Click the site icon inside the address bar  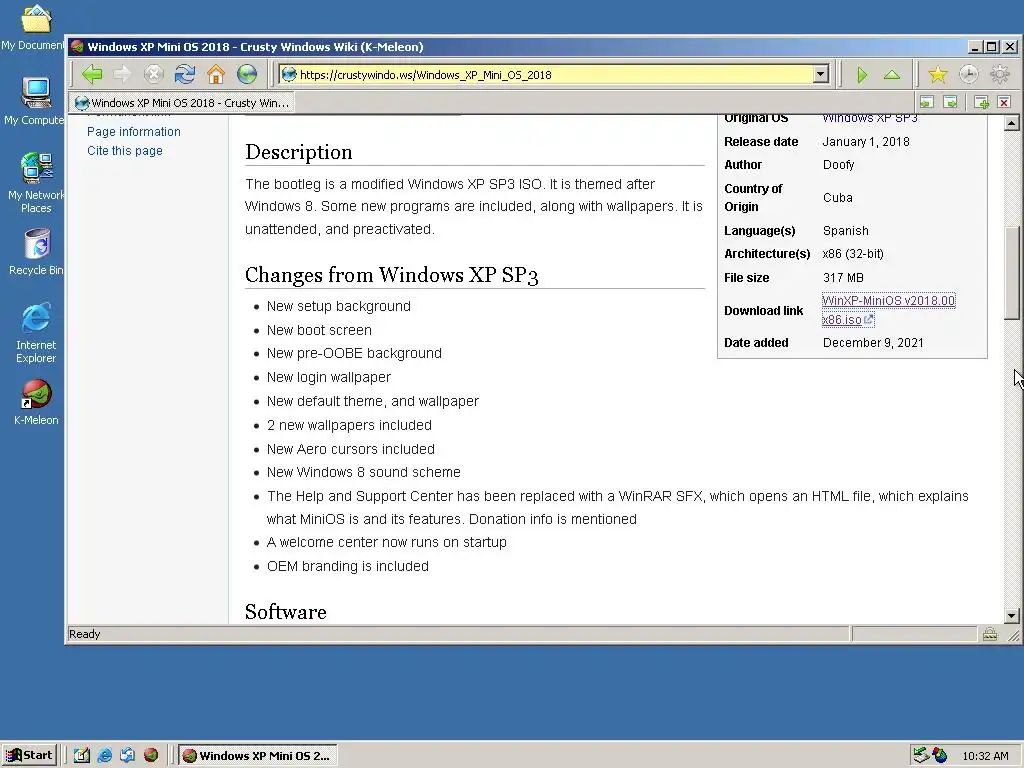coord(289,74)
